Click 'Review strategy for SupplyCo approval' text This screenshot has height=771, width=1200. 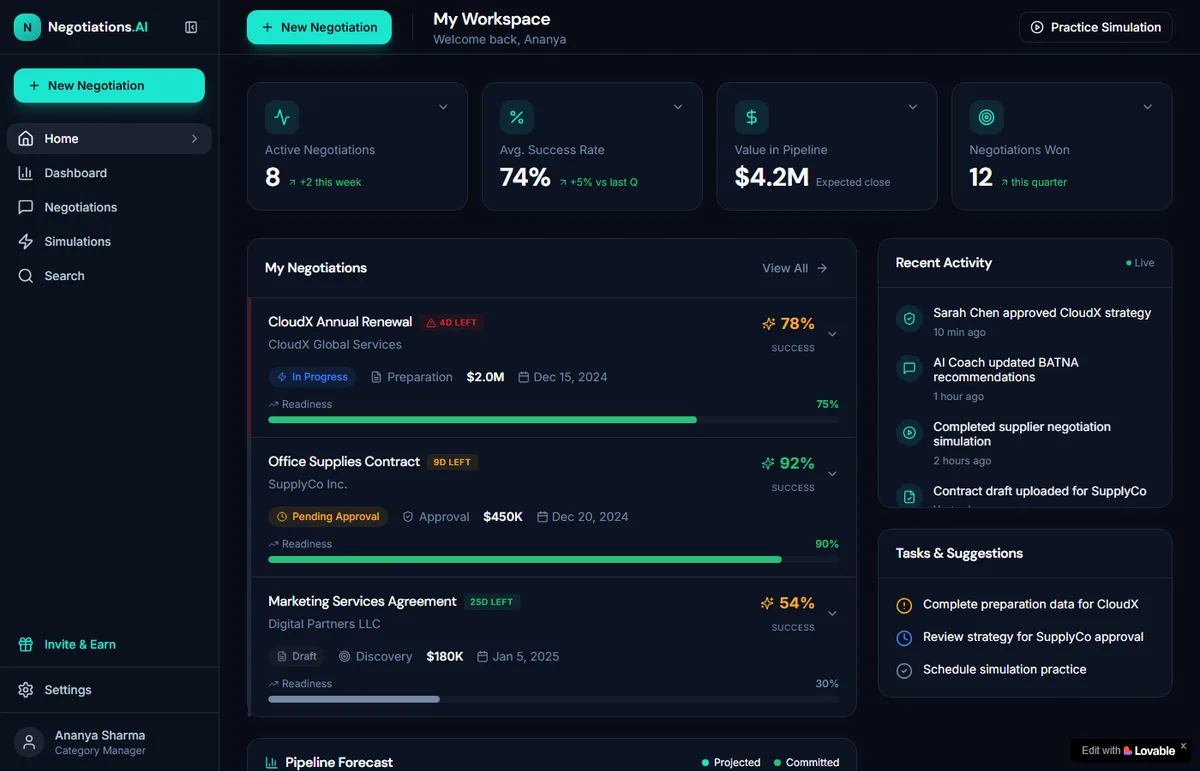click(1033, 637)
